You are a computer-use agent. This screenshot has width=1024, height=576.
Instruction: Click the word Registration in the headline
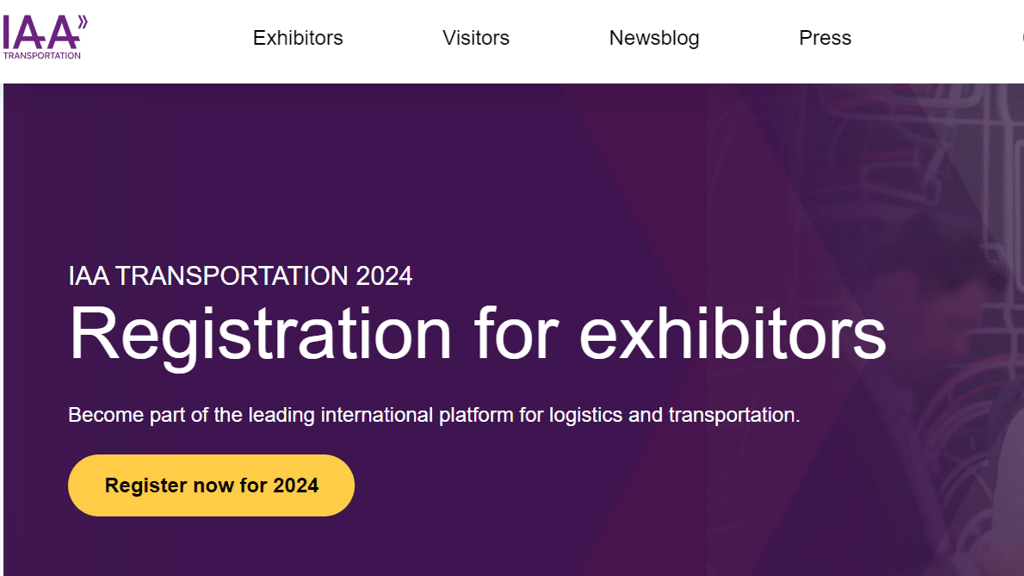point(260,334)
